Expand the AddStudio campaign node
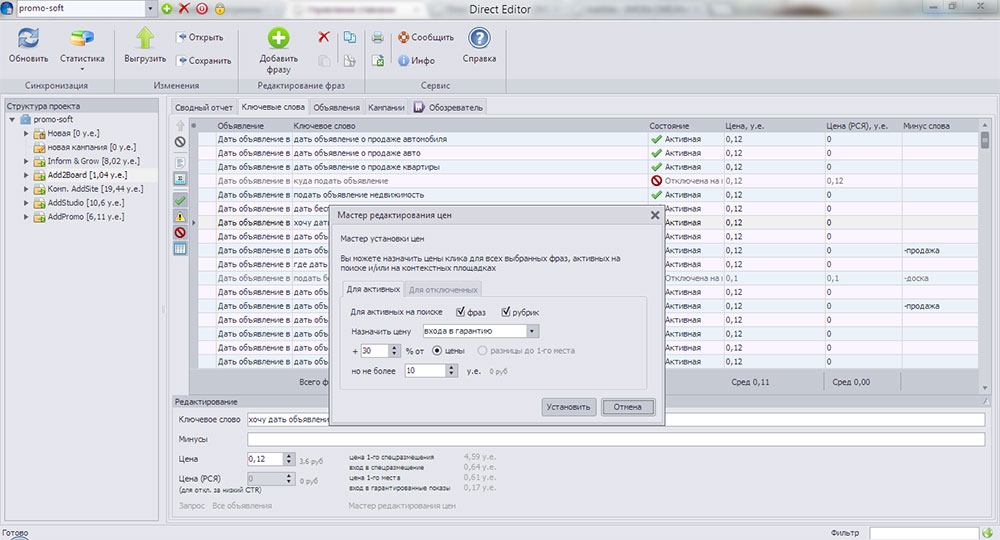 pyautogui.click(x=26, y=203)
